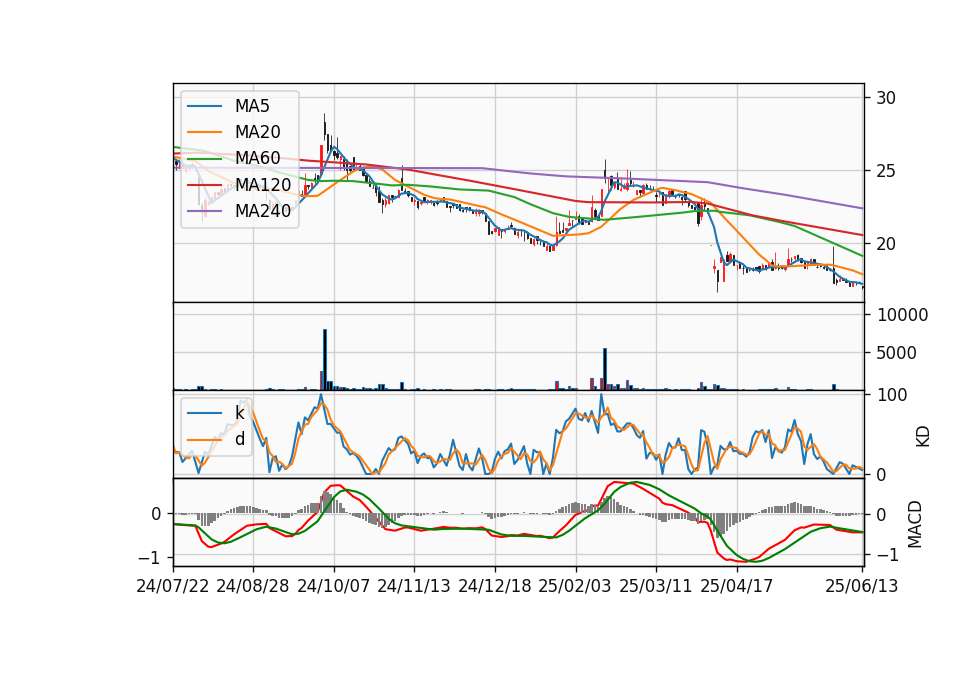
Task: Click the KD vertical axis title
Action: coord(923,436)
